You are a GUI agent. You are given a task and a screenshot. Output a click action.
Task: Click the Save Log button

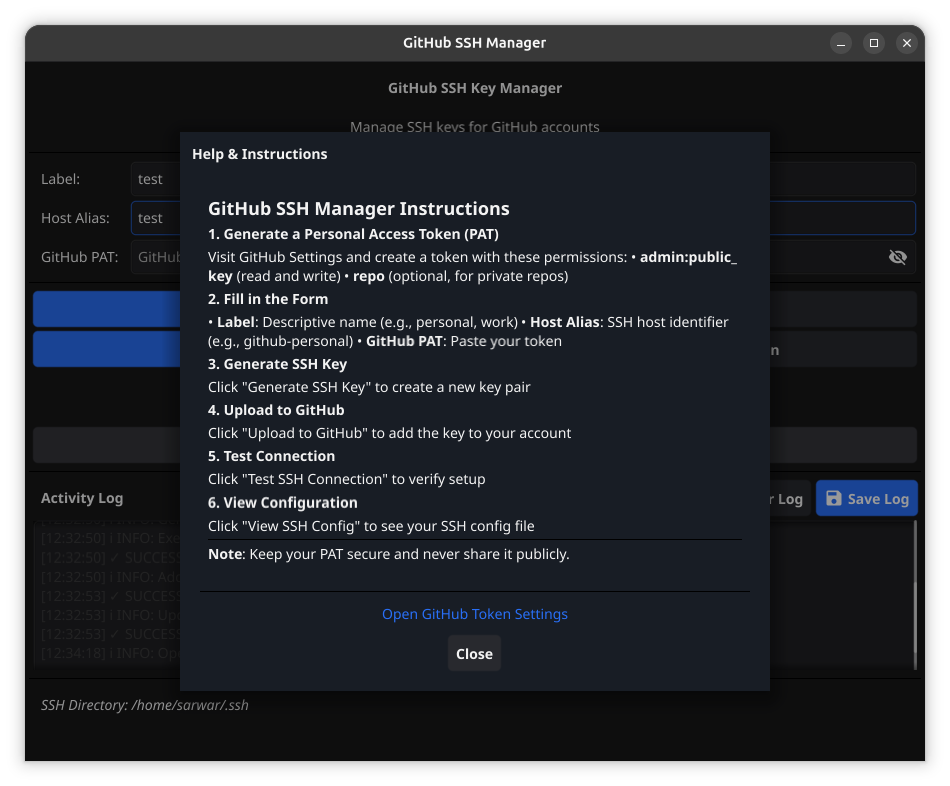866,498
